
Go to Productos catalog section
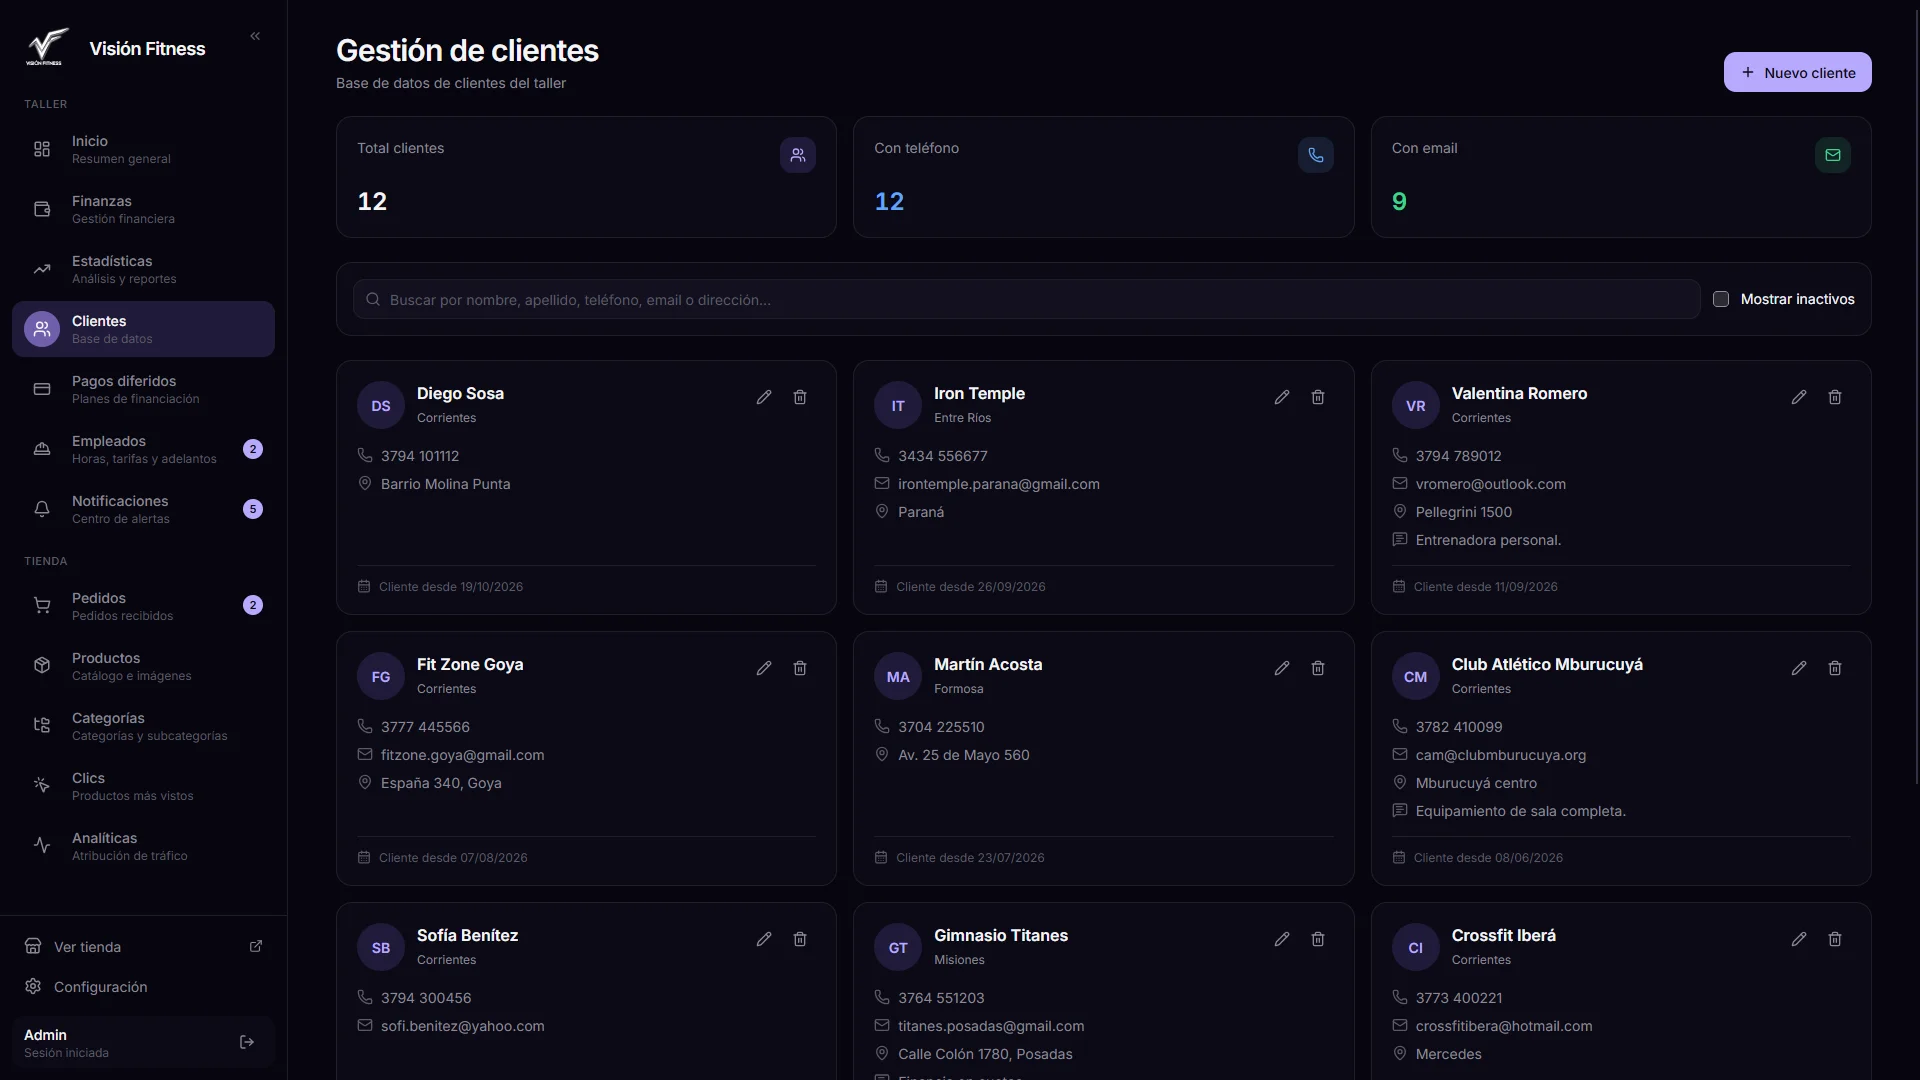tap(143, 666)
